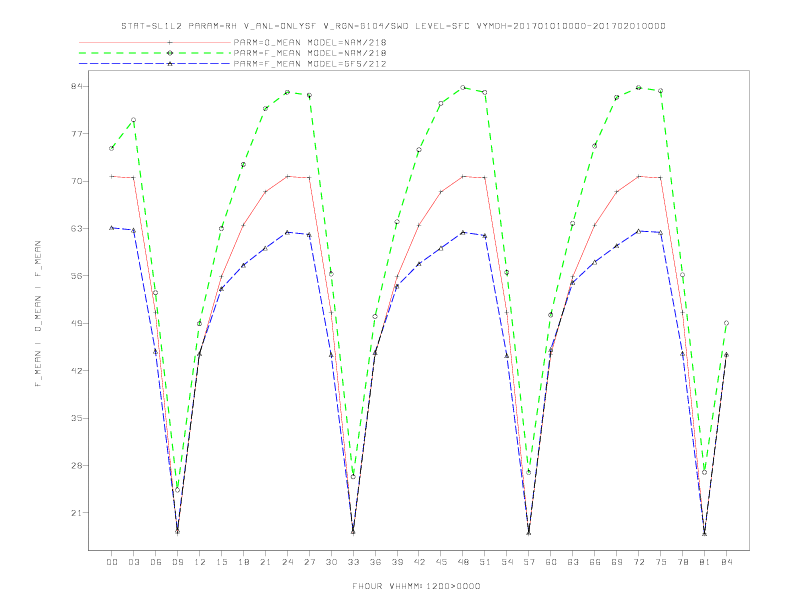The image size is (792, 612).
Task: Click x-axis forecast hour label 51
Action: point(485,562)
